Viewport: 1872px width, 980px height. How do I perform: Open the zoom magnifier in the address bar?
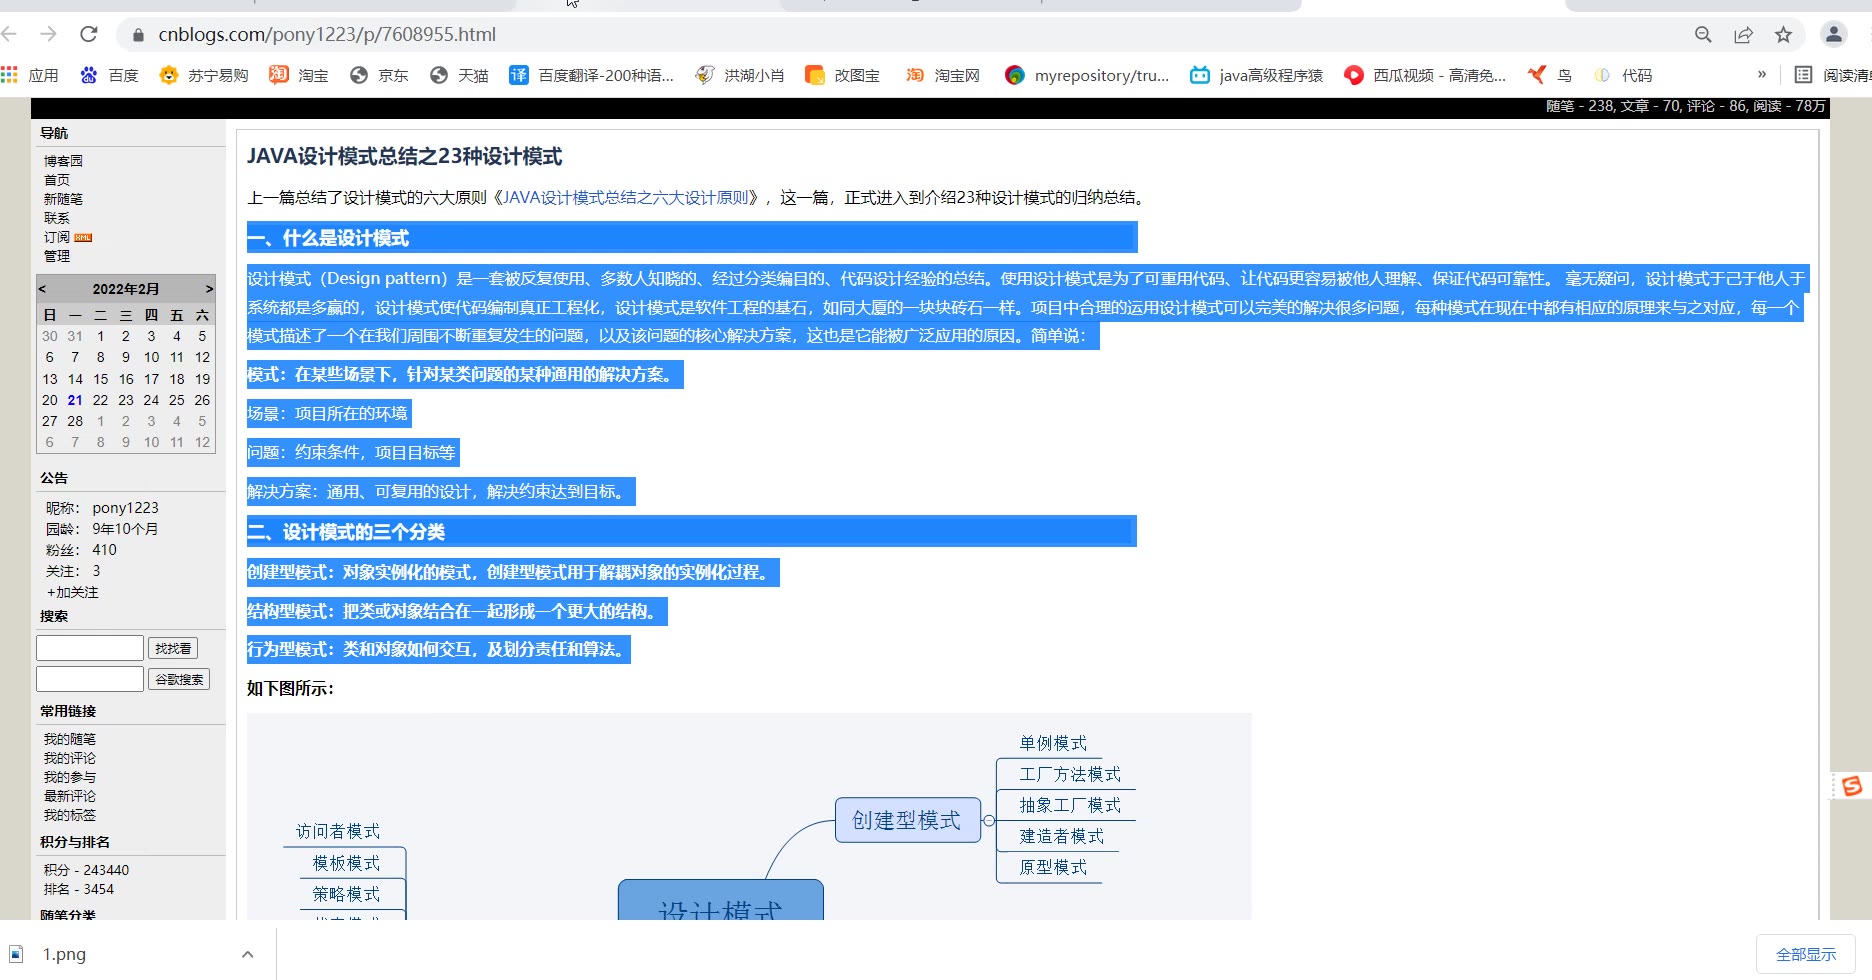1703,35
